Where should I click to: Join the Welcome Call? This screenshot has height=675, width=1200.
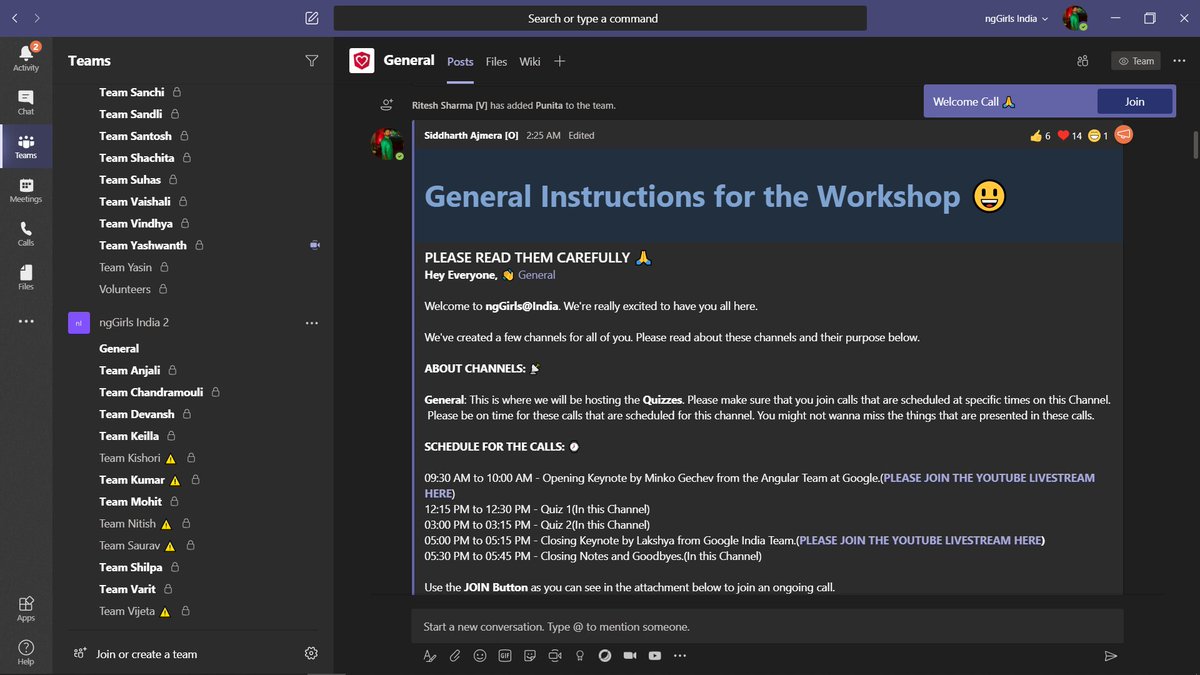pos(1134,101)
